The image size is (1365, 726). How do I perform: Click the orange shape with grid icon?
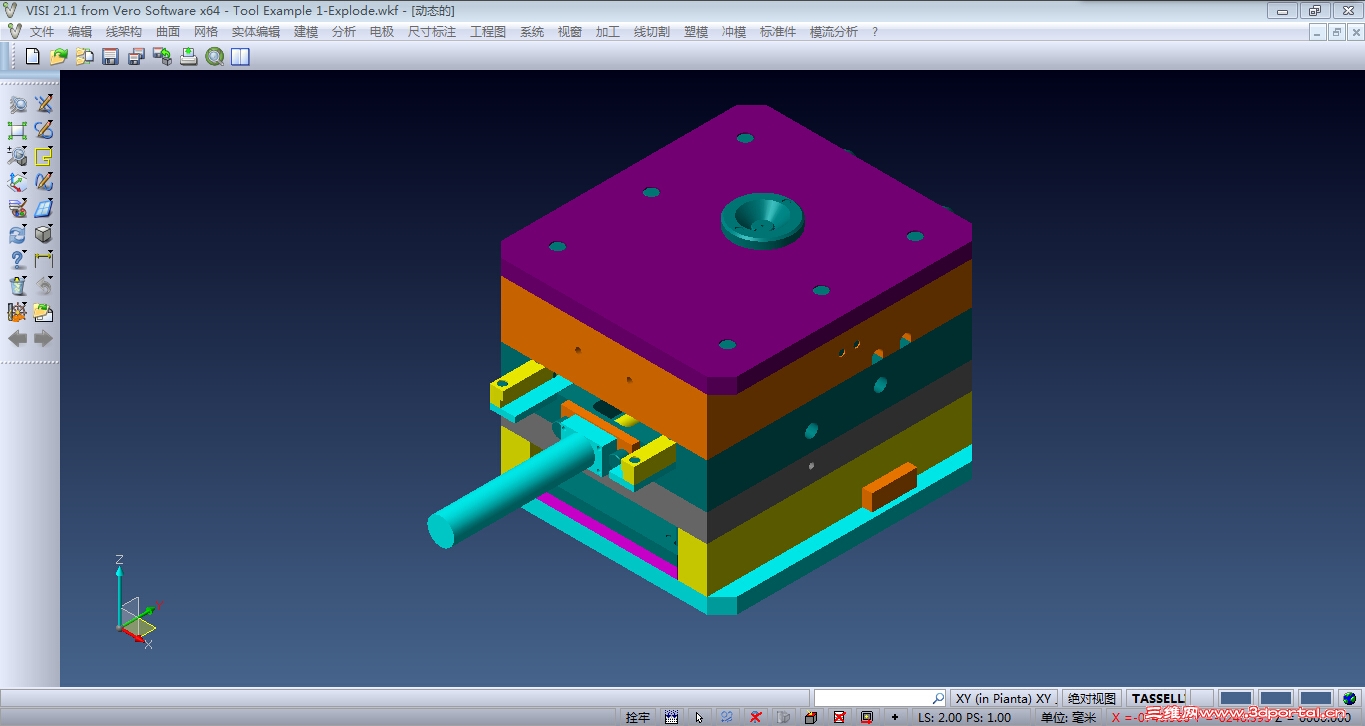coord(18,312)
